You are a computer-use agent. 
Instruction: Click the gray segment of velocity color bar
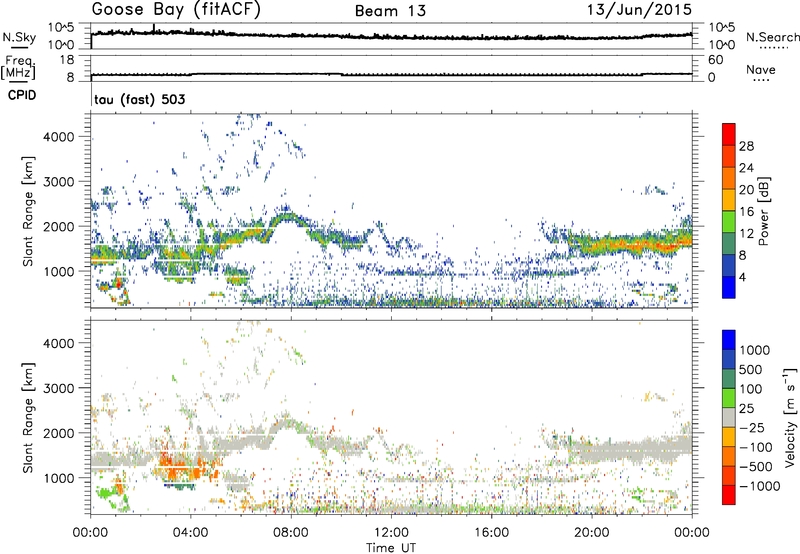729,417
